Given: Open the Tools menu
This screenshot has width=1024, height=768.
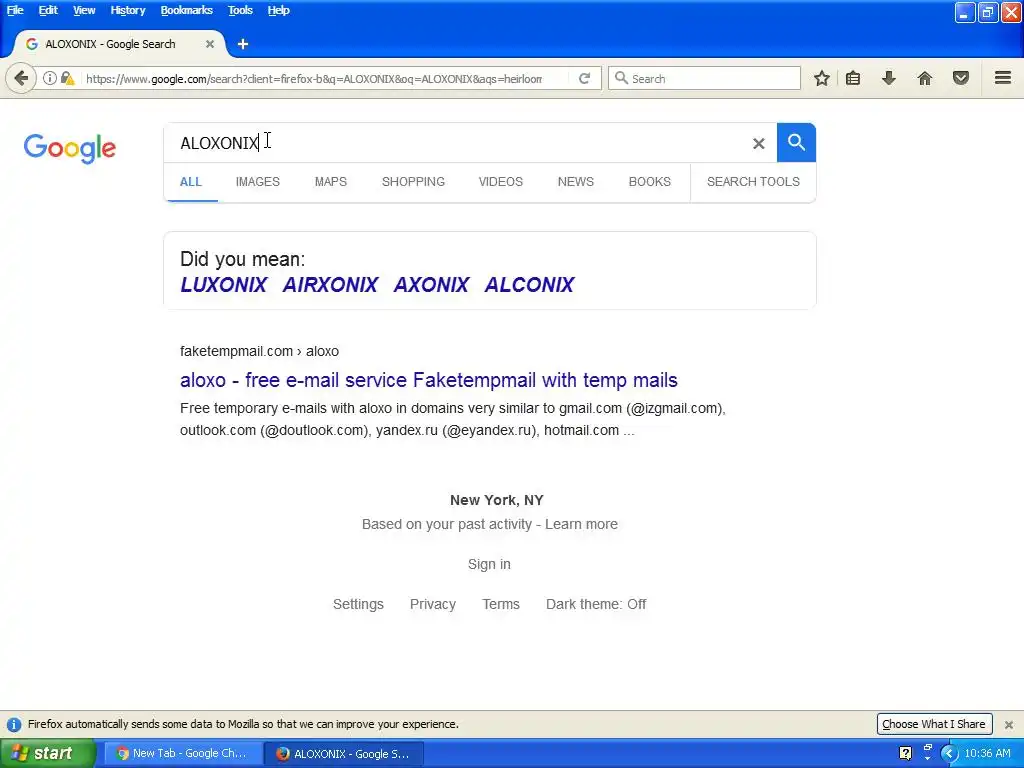Looking at the screenshot, I should point(240,10).
